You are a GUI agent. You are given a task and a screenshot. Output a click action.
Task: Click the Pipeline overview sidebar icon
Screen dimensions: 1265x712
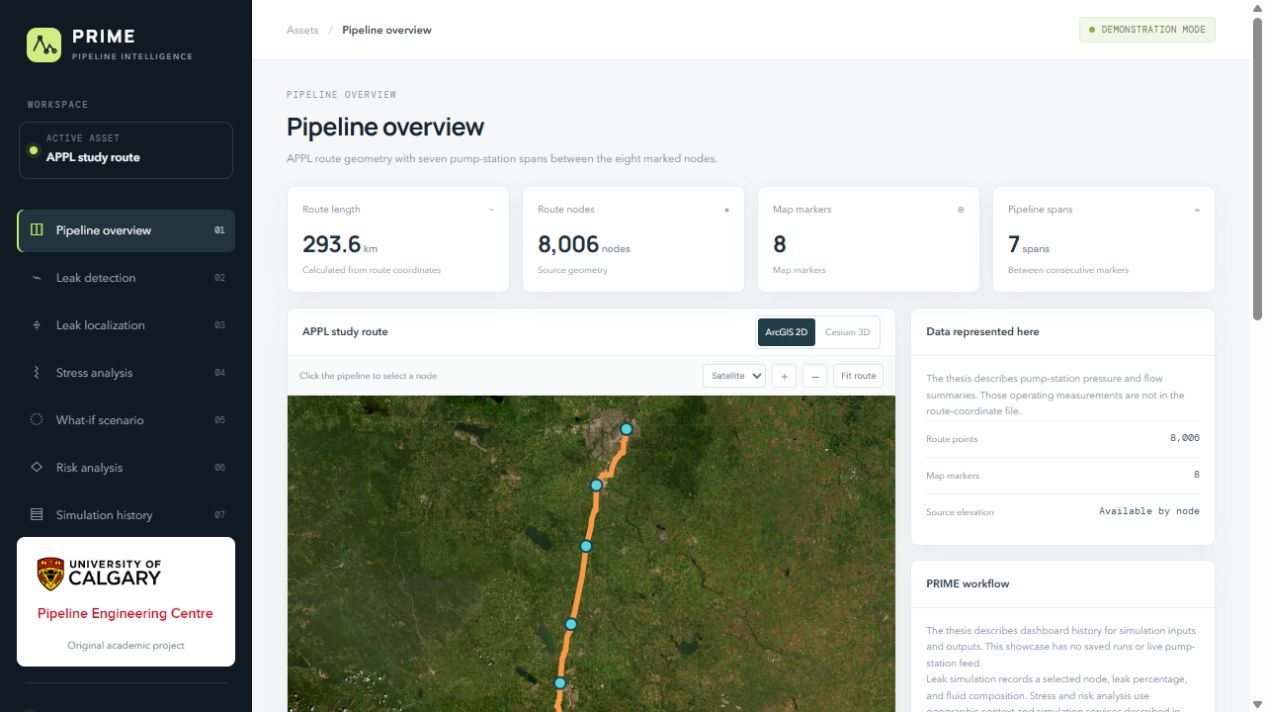pos(37,230)
